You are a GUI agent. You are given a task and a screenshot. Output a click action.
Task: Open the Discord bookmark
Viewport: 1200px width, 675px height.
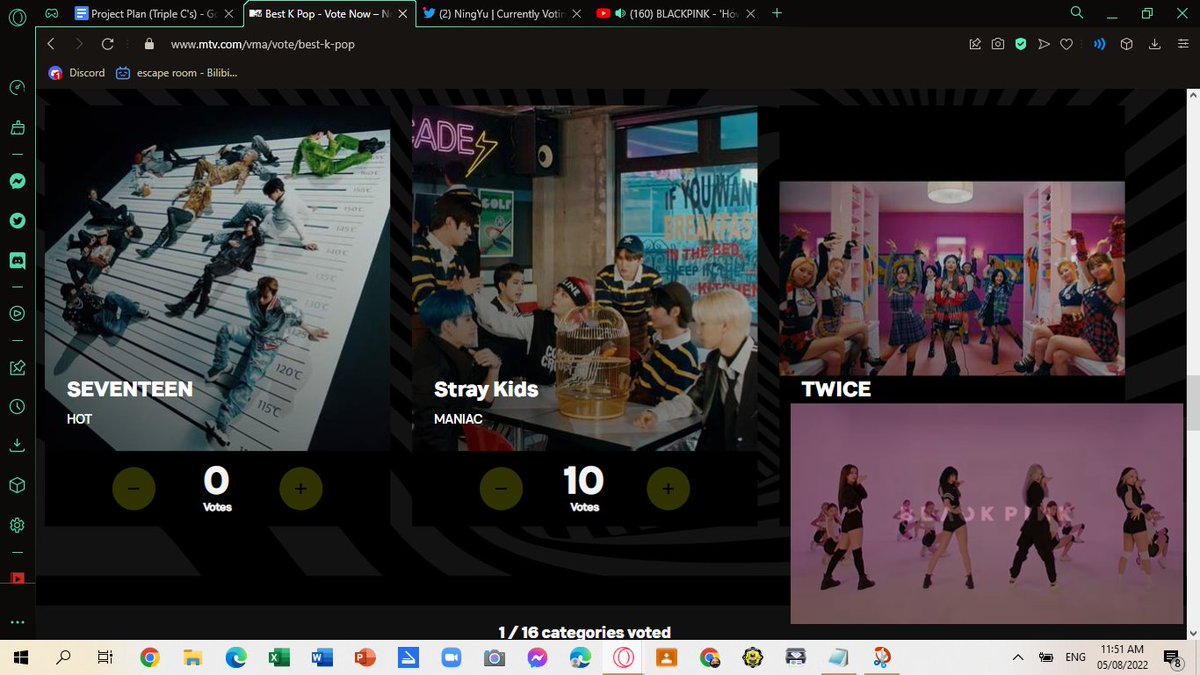[77, 72]
